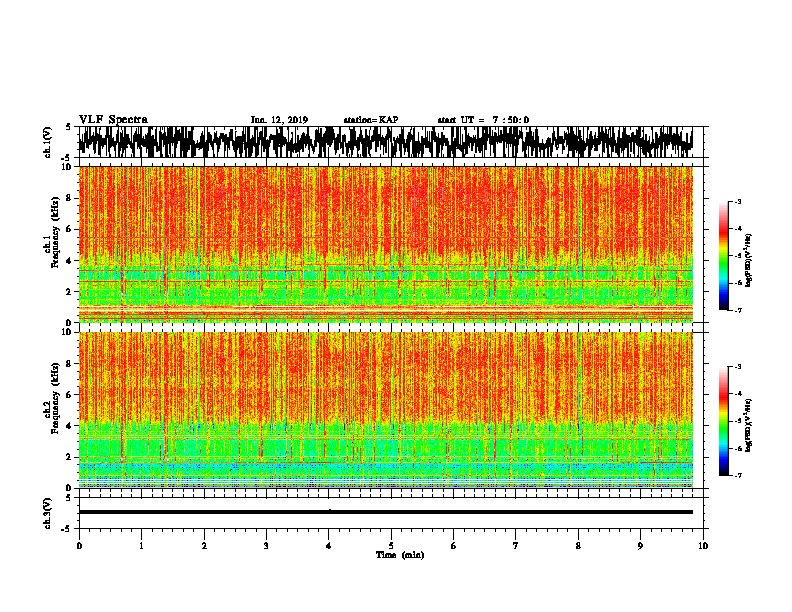Click the "8" kHz tick on ch.1 frequency axis
This screenshot has width=792, height=612.
(x=69, y=198)
